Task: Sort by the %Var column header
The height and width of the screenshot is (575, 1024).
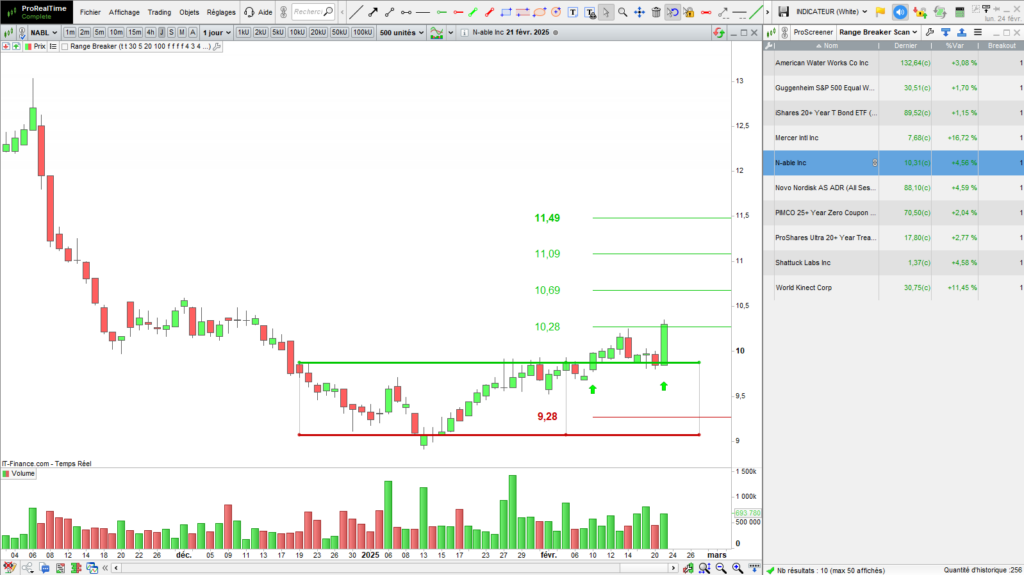Action: pos(955,46)
